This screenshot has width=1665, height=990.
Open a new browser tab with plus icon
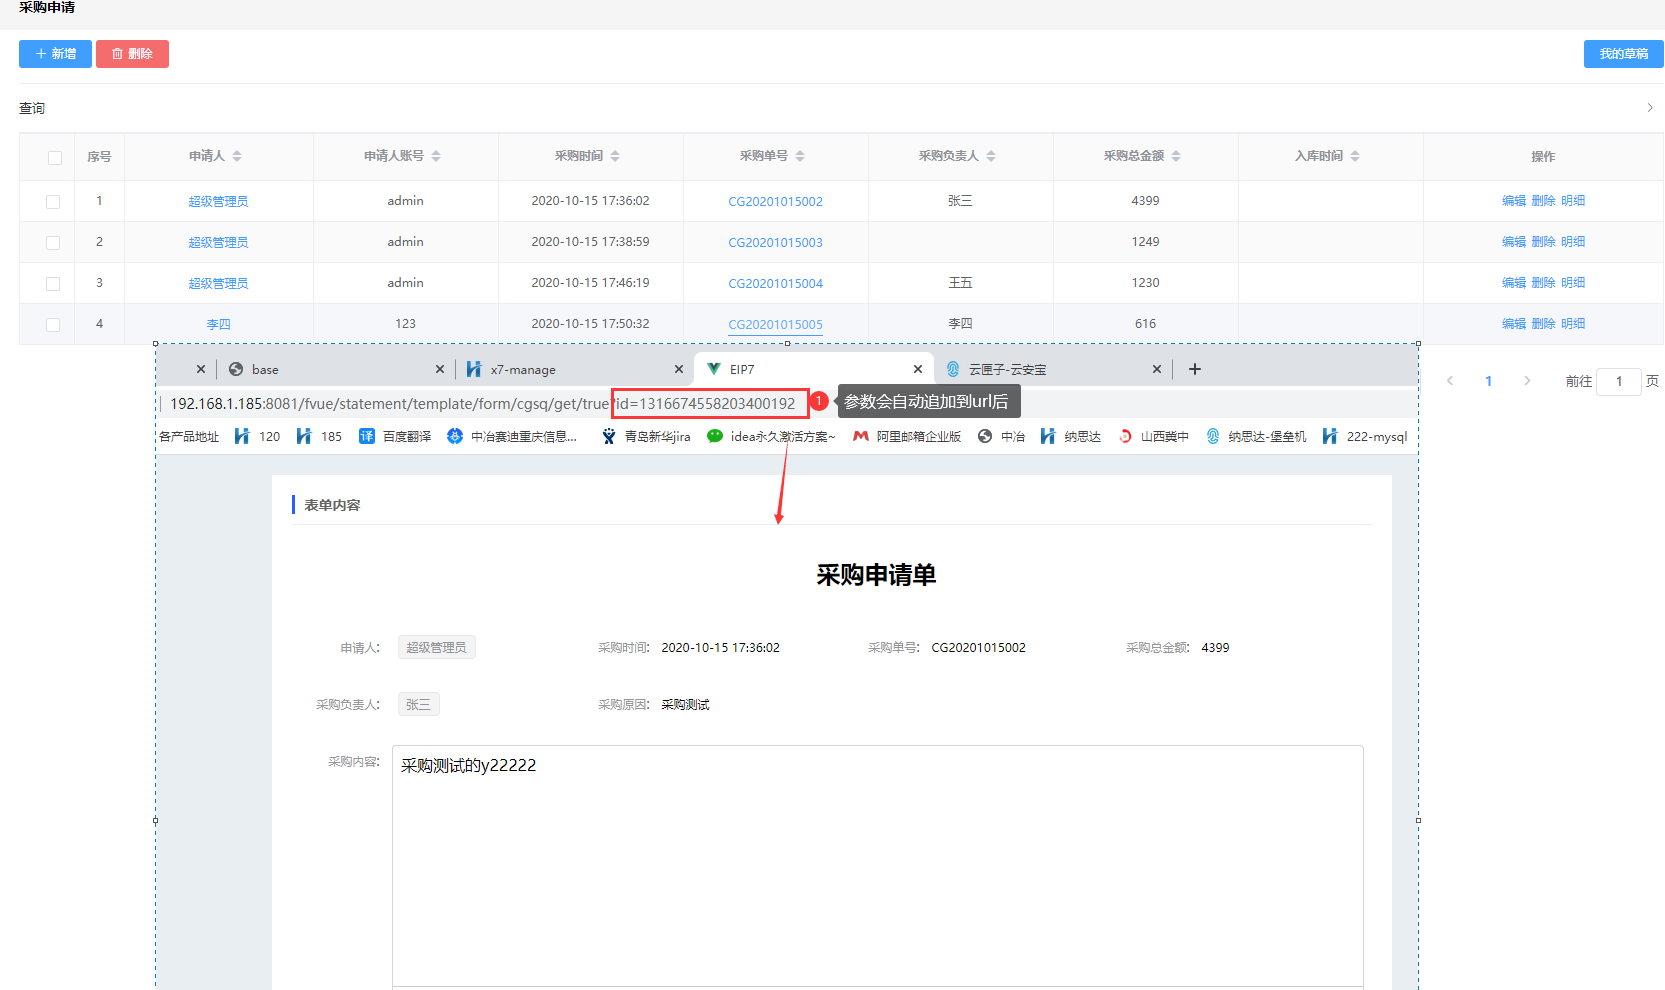(1194, 370)
